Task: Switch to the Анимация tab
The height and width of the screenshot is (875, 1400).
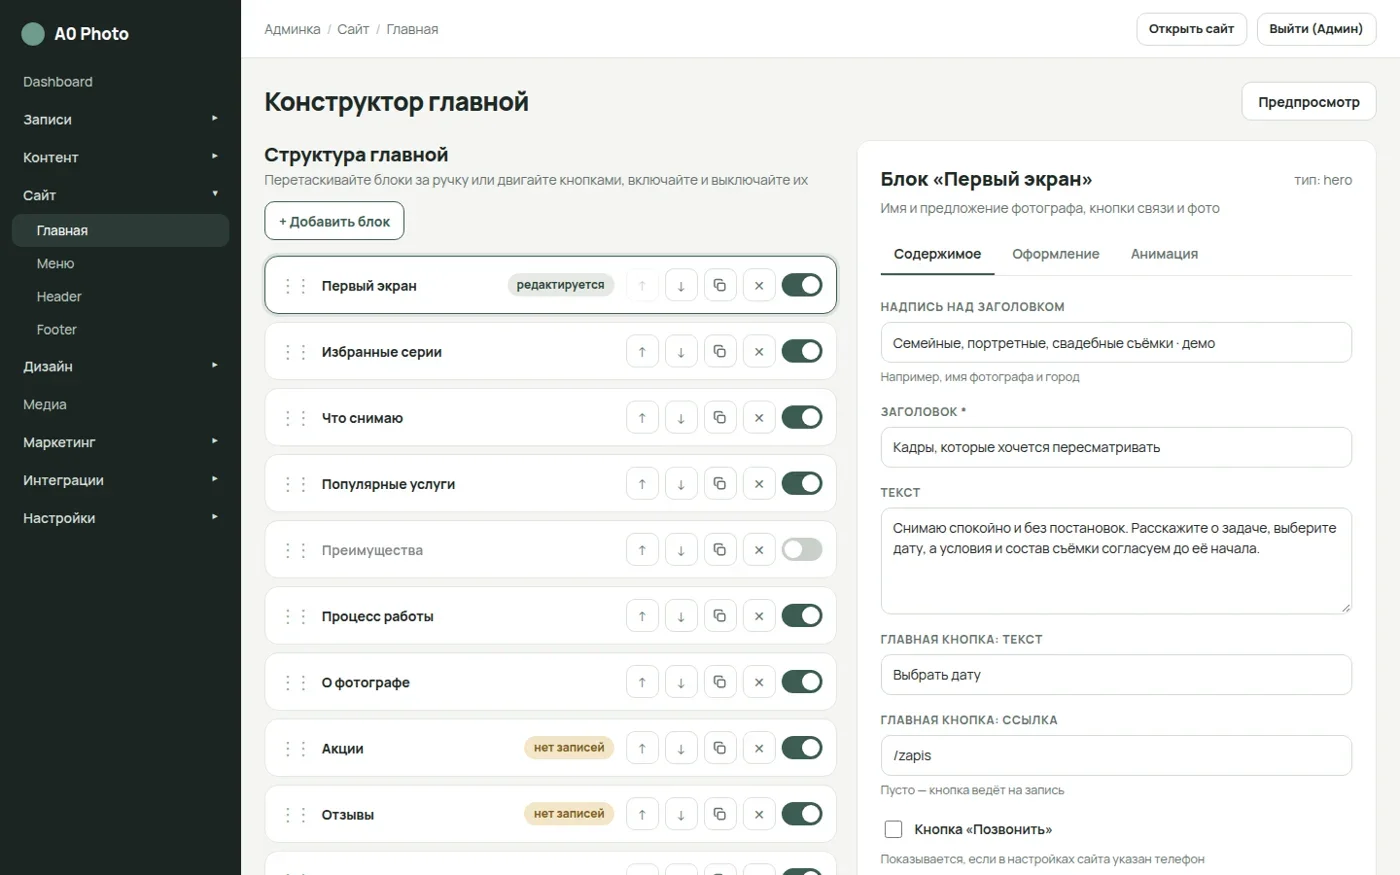Action: click(1164, 254)
